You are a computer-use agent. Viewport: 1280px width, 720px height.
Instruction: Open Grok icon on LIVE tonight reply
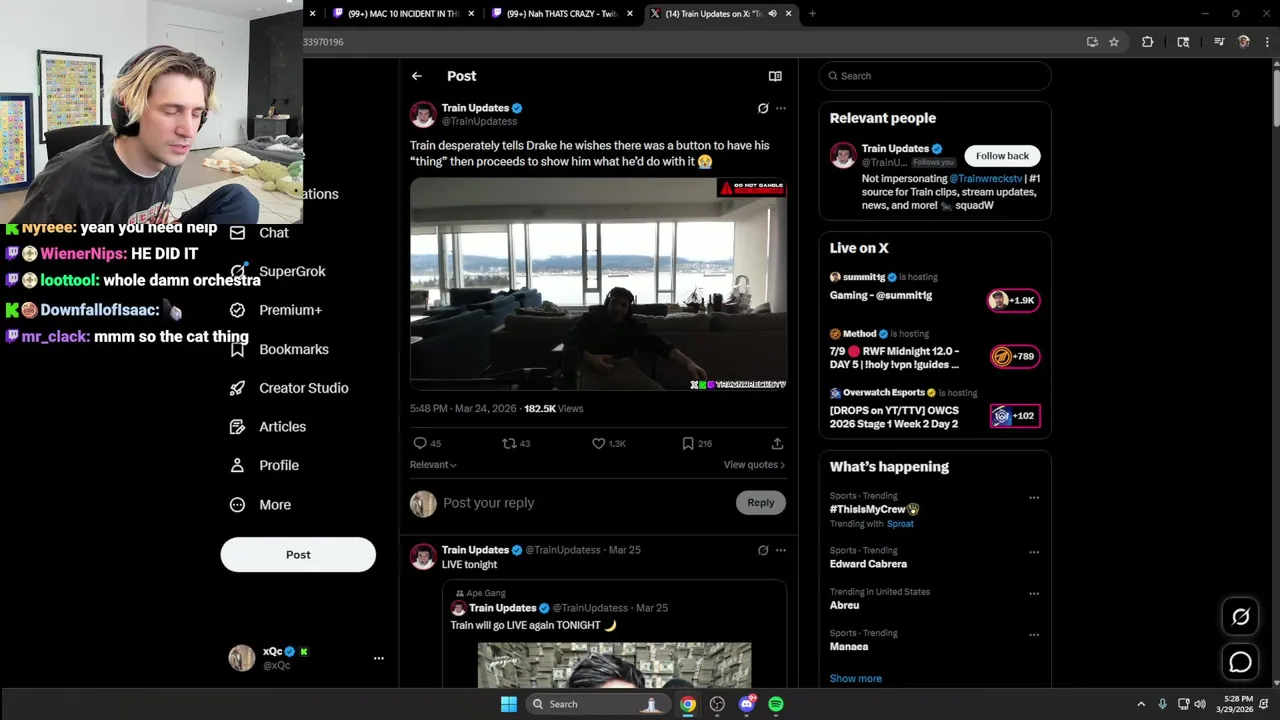tap(763, 550)
